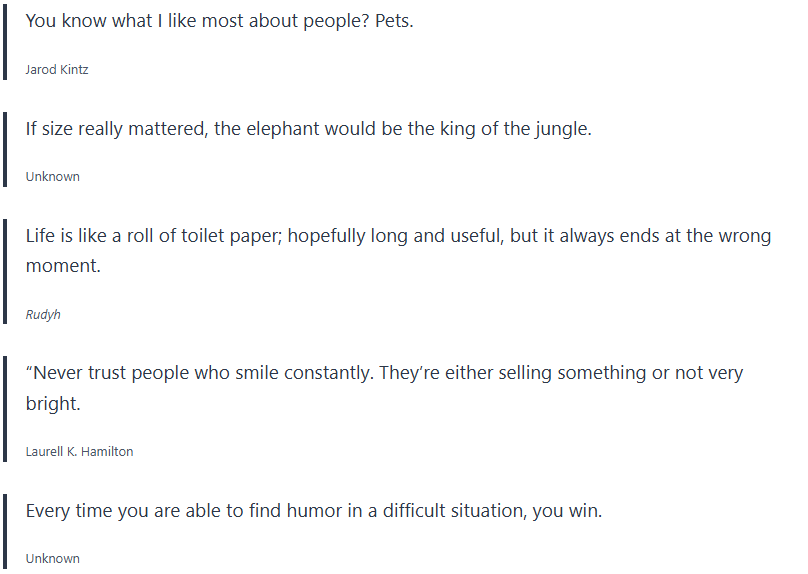Image resolution: width=808 pixels, height=574 pixels.
Task: Click the vertical bar beside the pets quote
Action: point(6,44)
